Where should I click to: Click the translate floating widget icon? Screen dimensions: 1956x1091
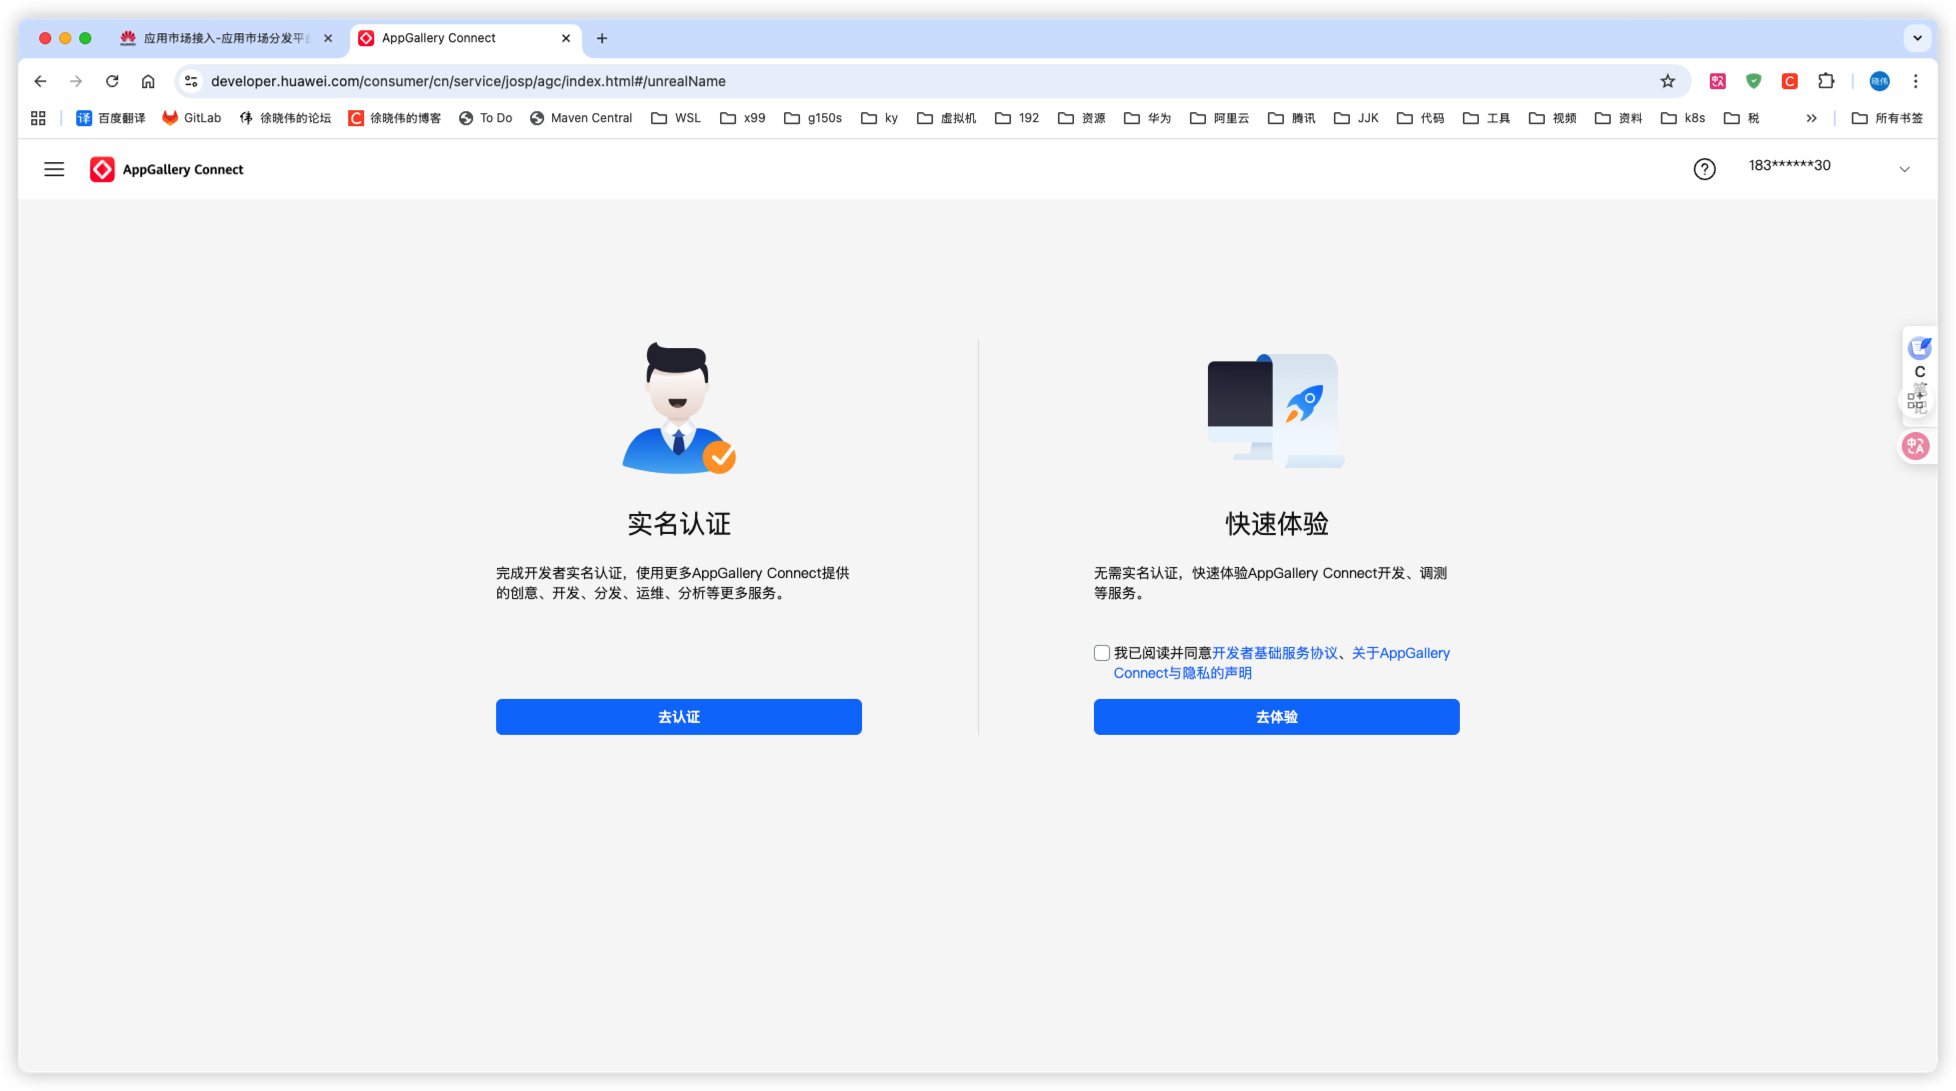(1915, 446)
